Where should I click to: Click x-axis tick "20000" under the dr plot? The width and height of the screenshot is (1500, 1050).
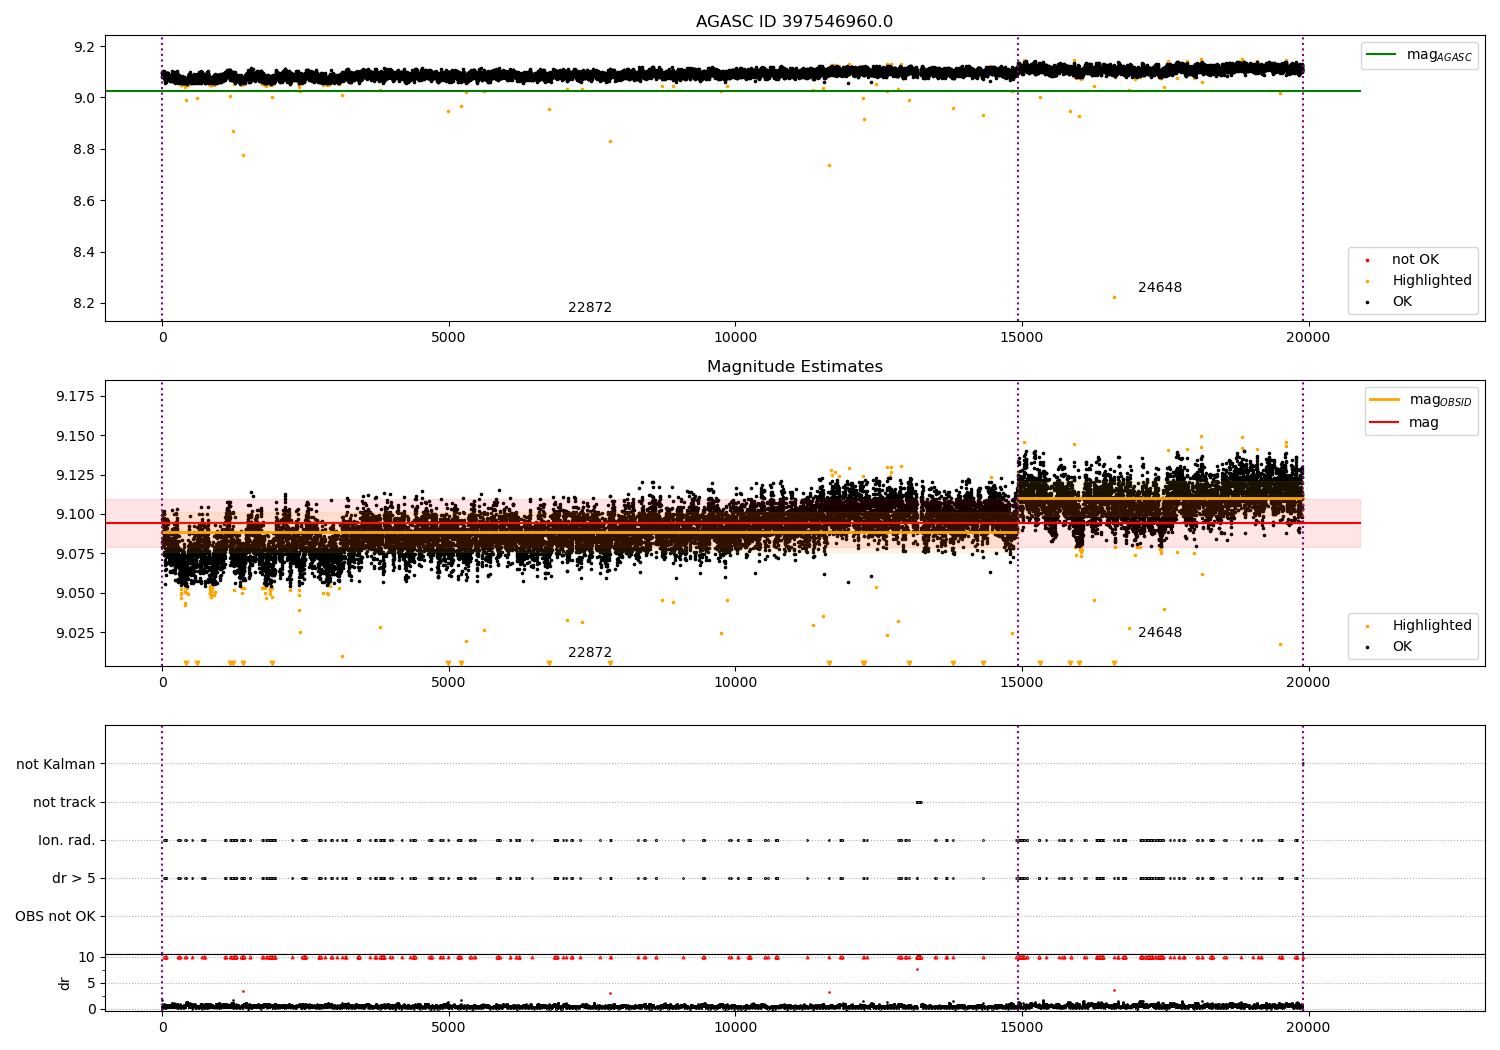(1307, 1028)
